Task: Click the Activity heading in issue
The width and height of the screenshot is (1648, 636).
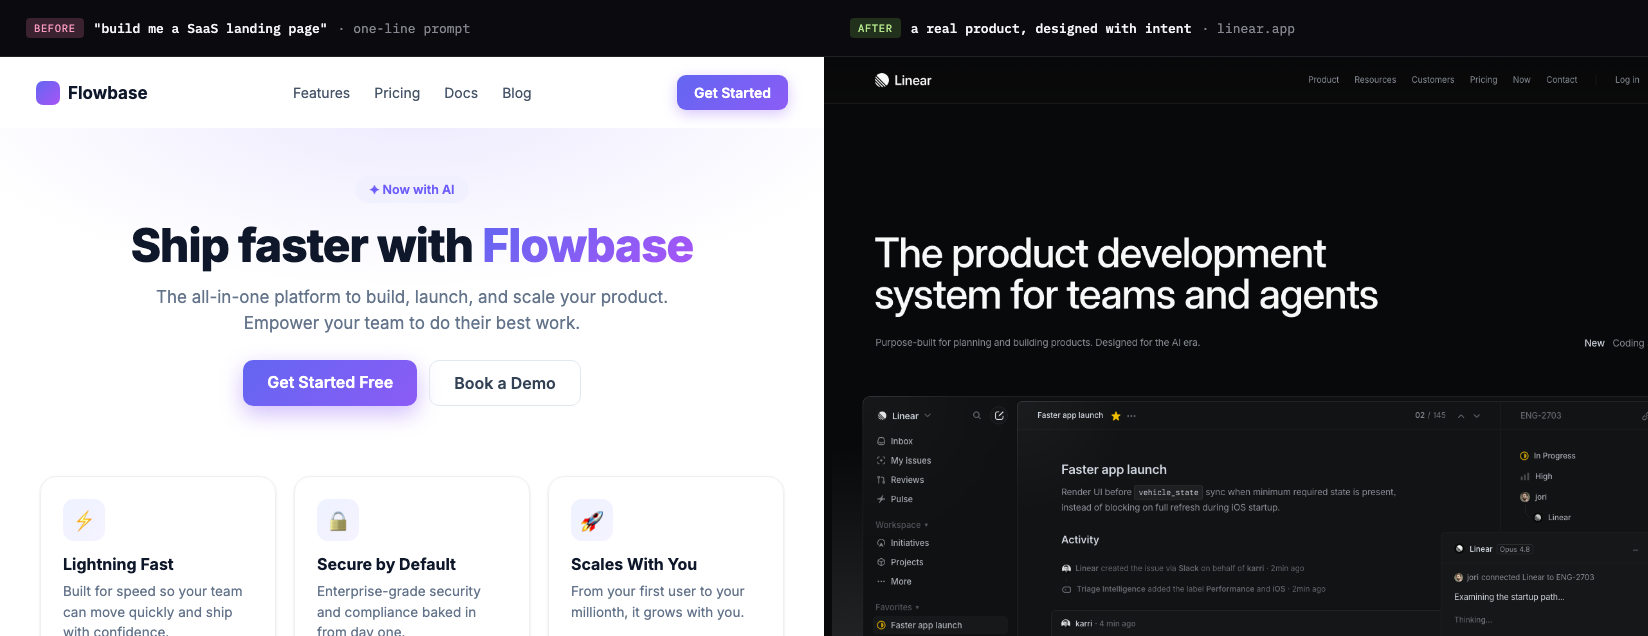Action: click(x=1080, y=540)
